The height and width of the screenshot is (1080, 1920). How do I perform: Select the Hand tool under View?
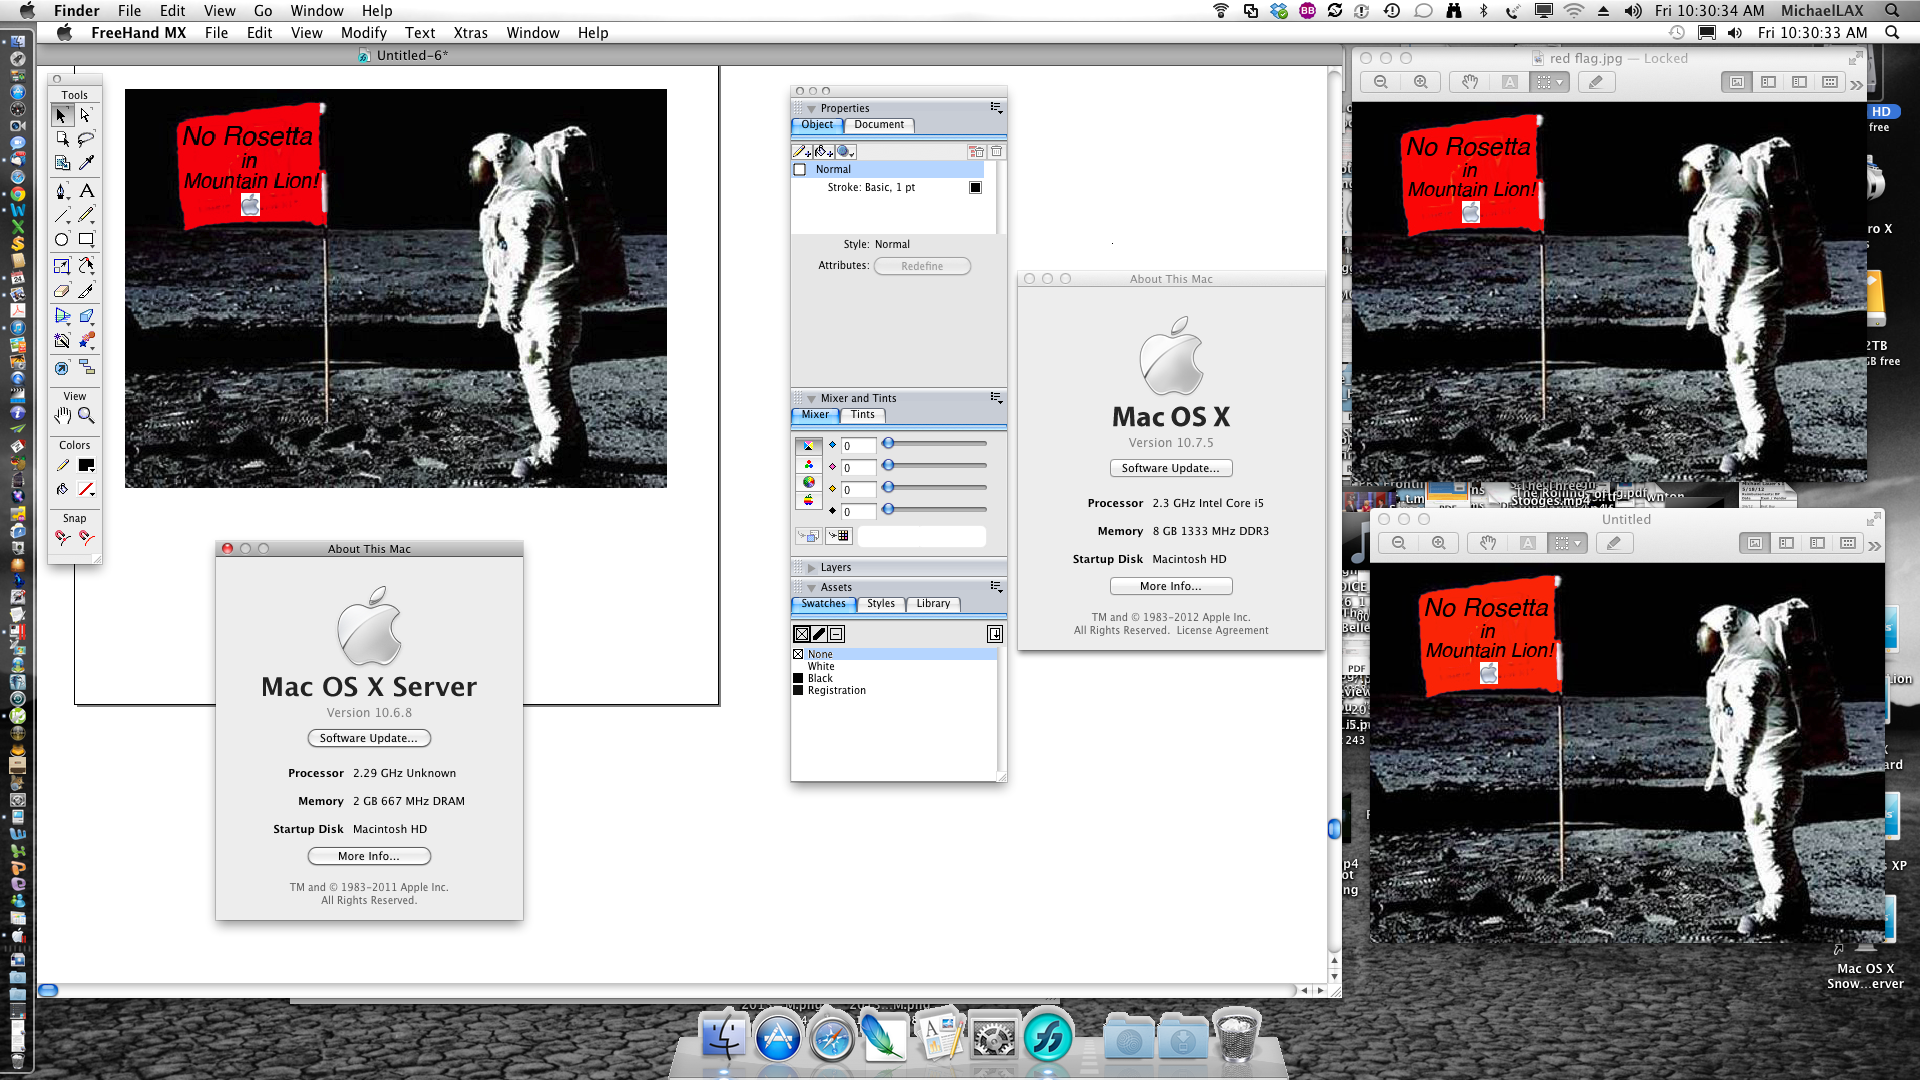62,416
